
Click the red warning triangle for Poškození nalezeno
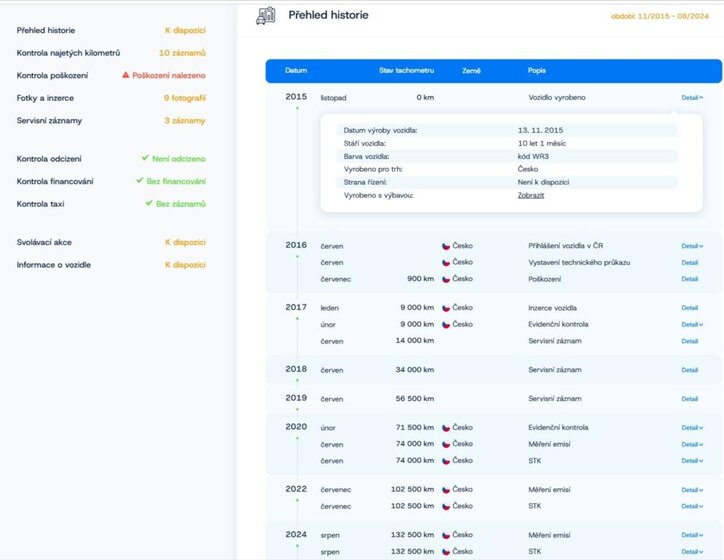tap(126, 75)
